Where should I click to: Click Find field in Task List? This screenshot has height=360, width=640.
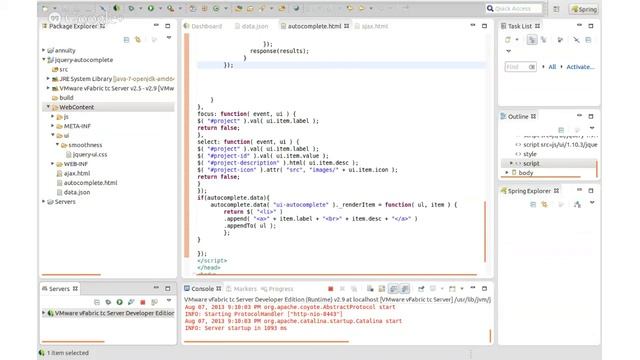click(x=520, y=67)
